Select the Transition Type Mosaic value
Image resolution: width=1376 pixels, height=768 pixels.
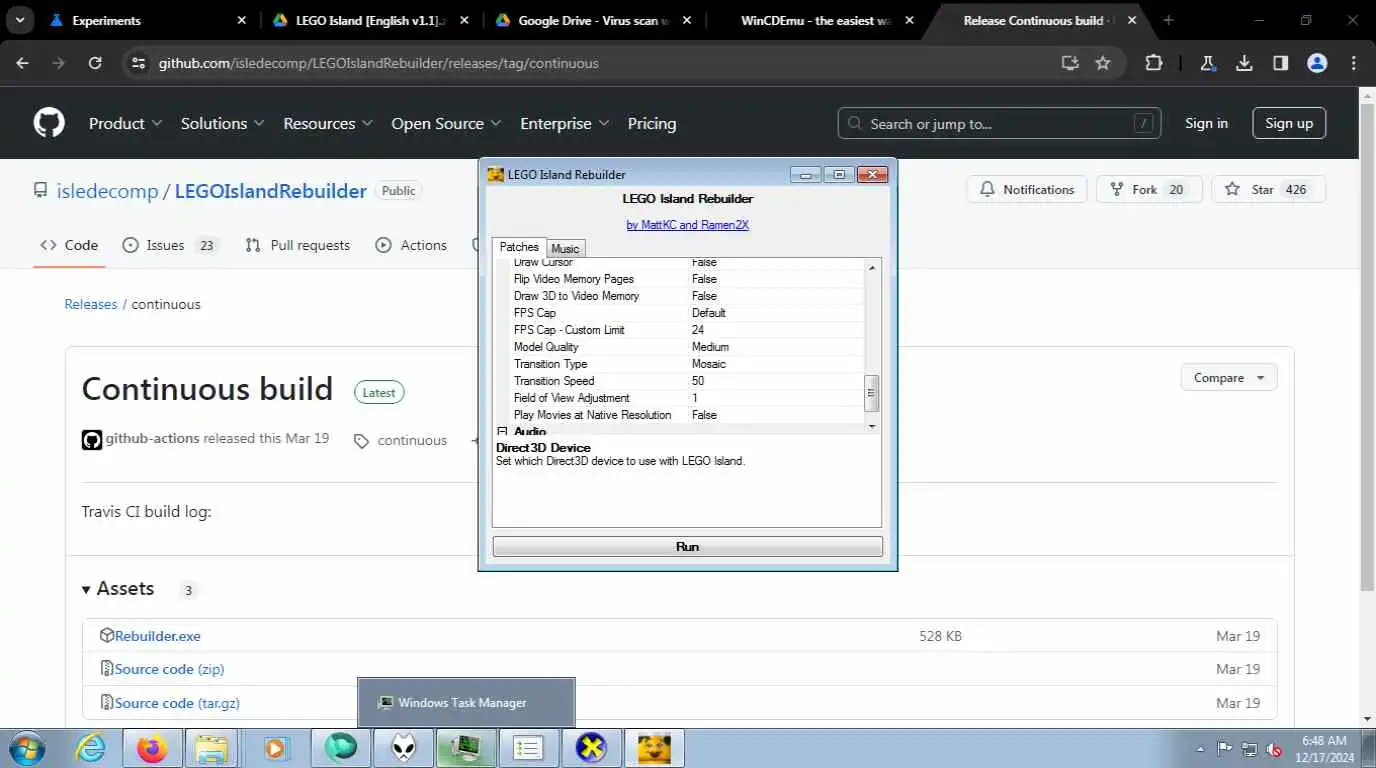pos(709,364)
